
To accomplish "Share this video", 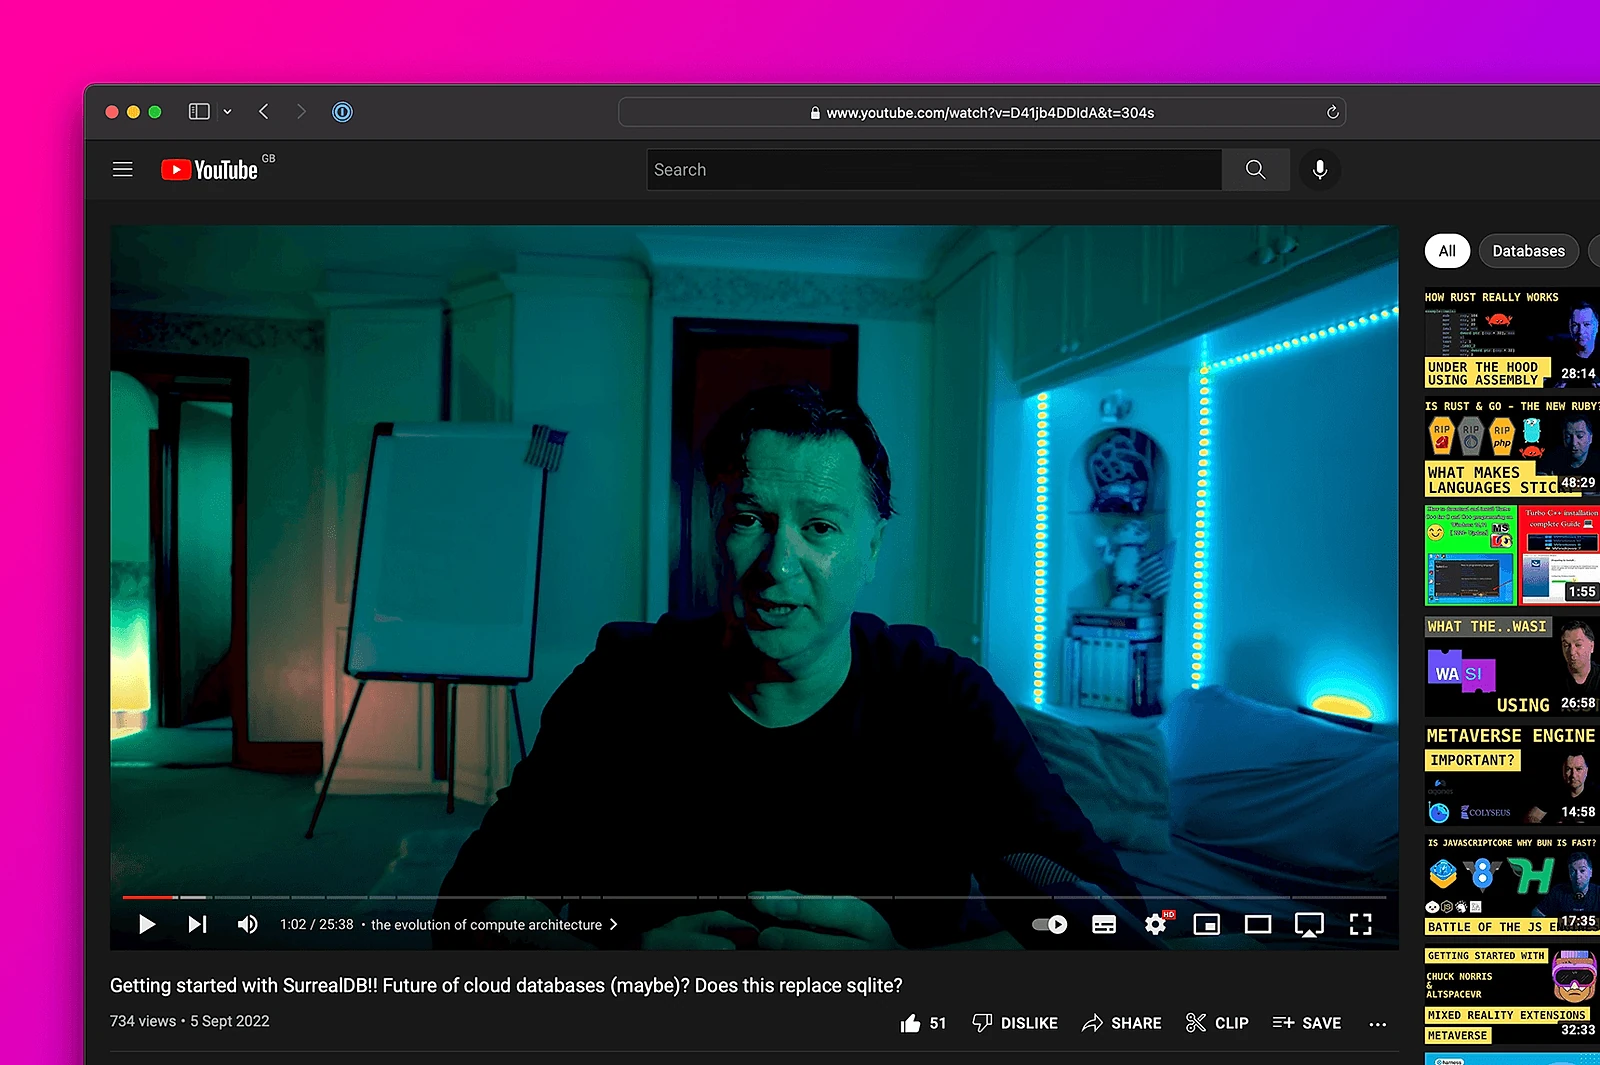I will (1121, 1023).
